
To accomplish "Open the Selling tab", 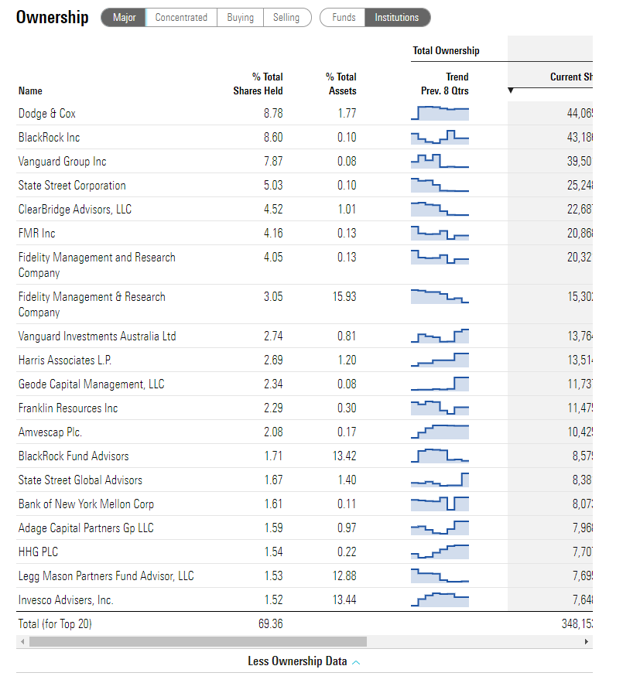I will click(x=287, y=17).
